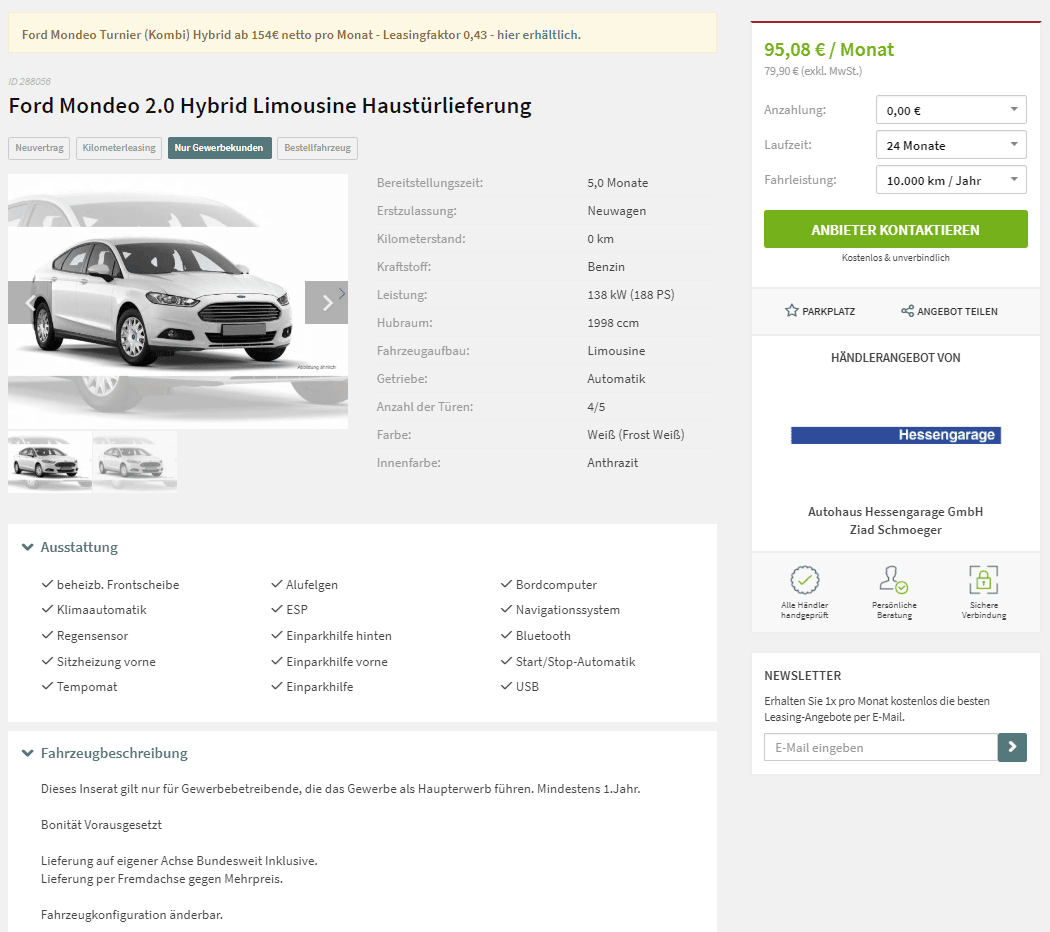Click the 1998 ccm Hubraum value

pos(613,323)
